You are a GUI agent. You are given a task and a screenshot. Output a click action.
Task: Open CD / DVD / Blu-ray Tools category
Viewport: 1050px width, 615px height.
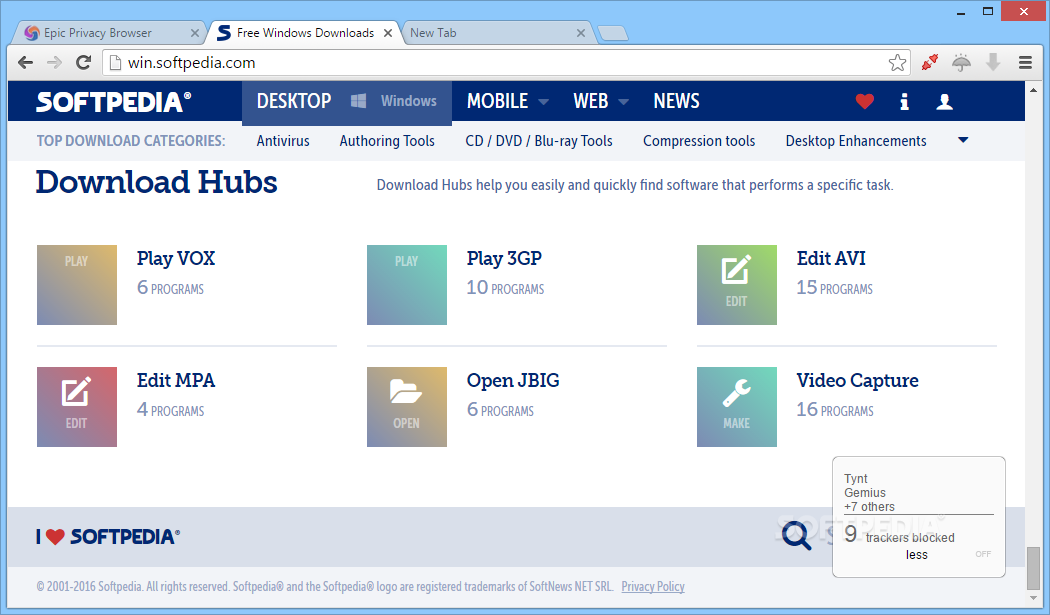coord(539,141)
